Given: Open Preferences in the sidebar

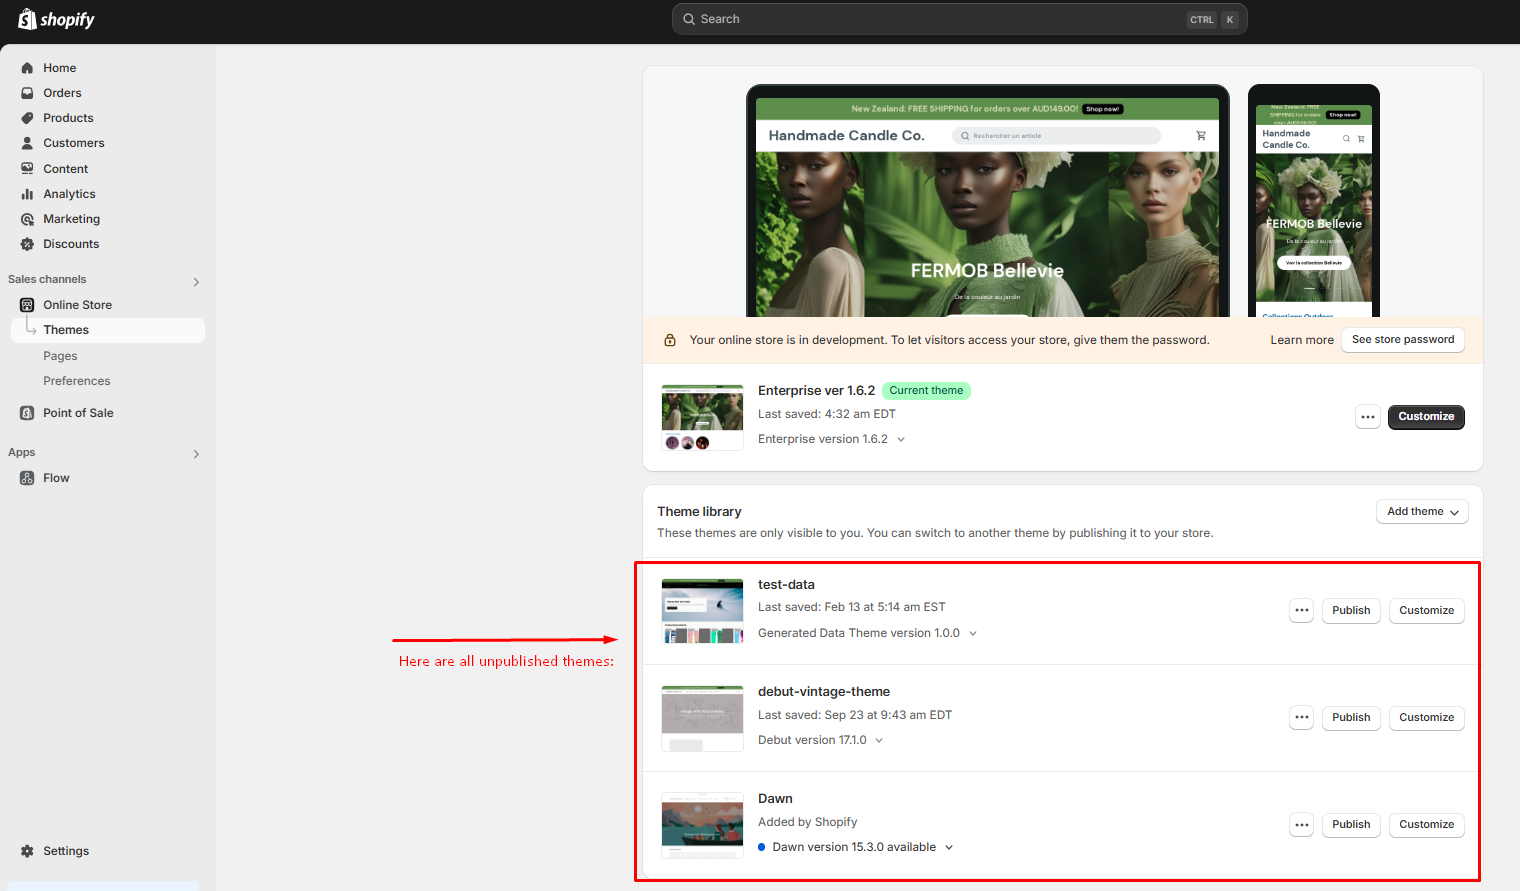Looking at the screenshot, I should 77,381.
